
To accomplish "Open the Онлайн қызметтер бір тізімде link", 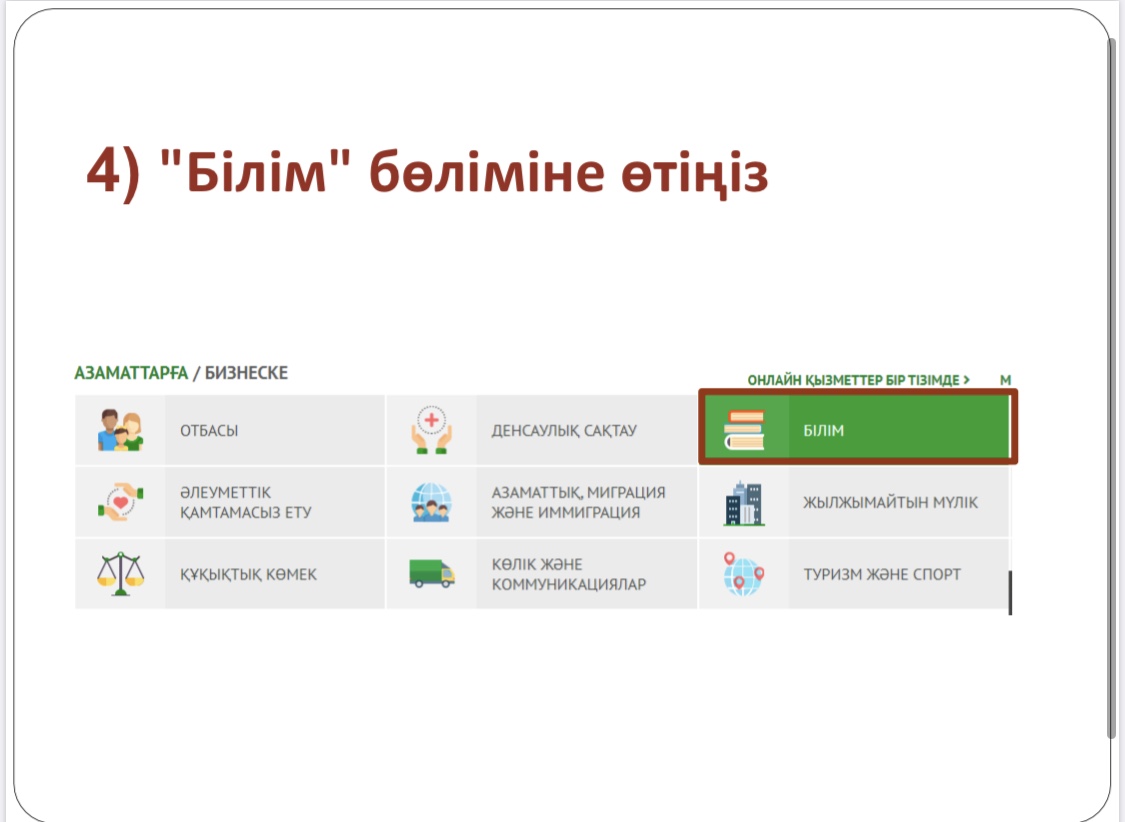I will [858, 381].
